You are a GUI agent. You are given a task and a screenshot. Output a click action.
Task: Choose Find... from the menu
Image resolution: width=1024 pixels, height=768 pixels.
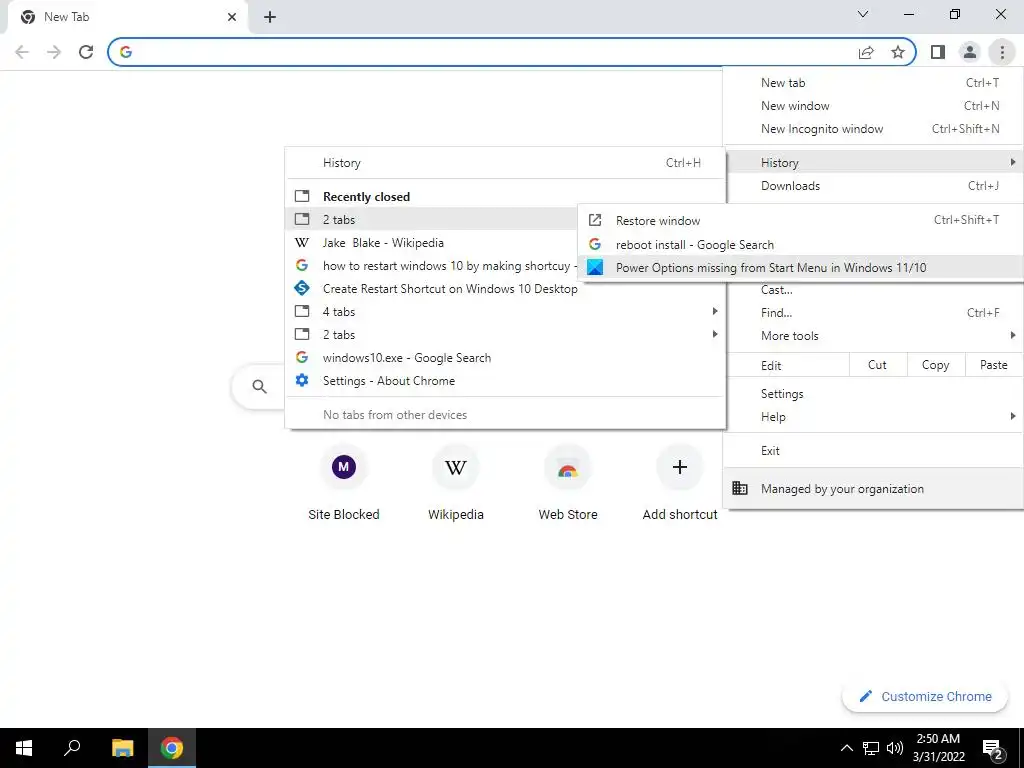tap(873, 313)
